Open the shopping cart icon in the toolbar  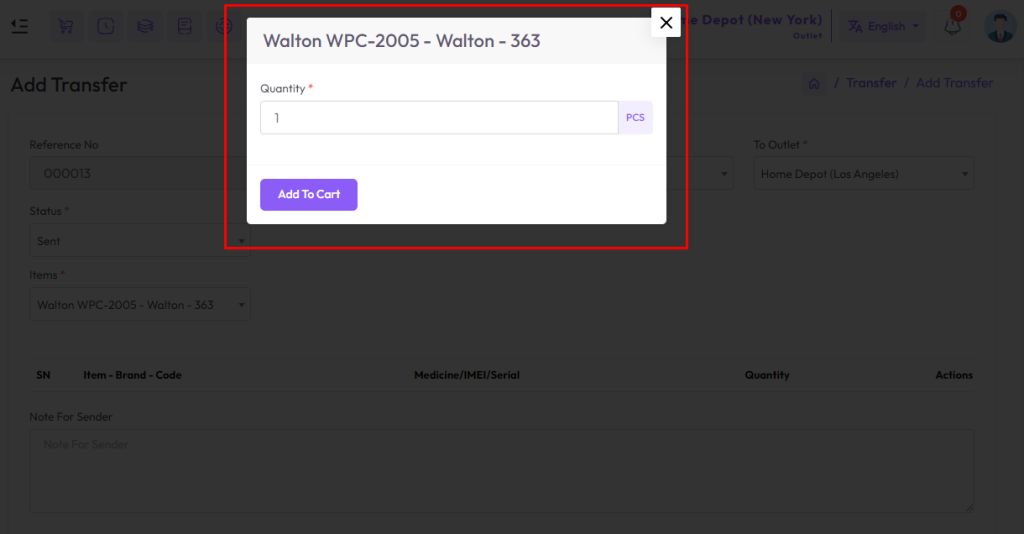pyautogui.click(x=65, y=26)
